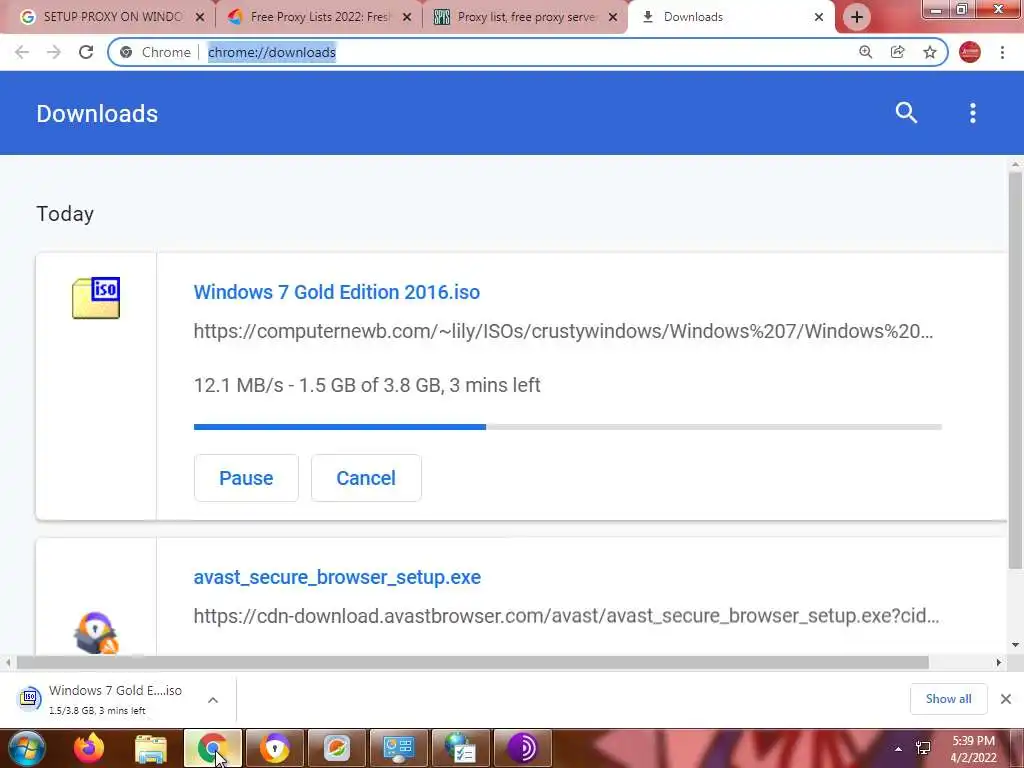Click the cdn-download.avastbrowser.com source URL
The width and height of the screenshot is (1024, 768).
(566, 616)
